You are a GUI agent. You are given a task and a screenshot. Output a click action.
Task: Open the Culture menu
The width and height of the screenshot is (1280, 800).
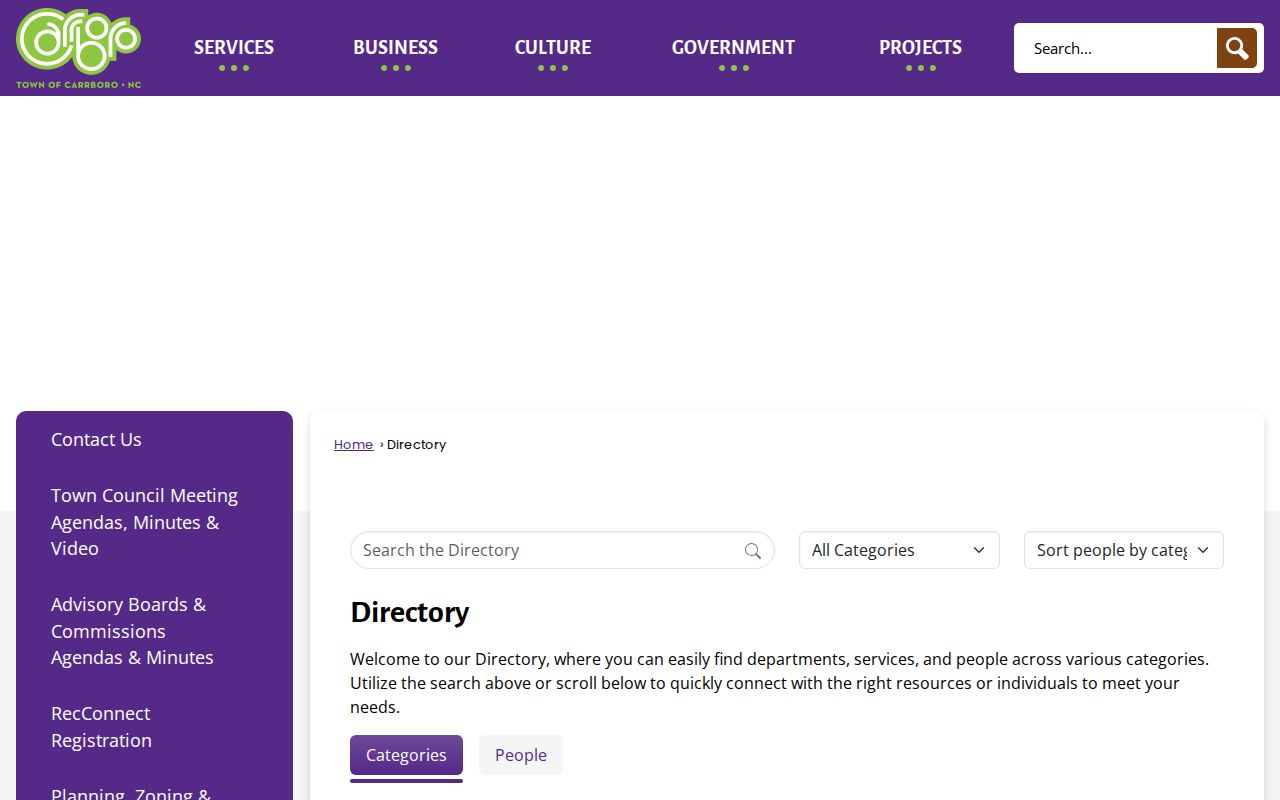point(553,48)
